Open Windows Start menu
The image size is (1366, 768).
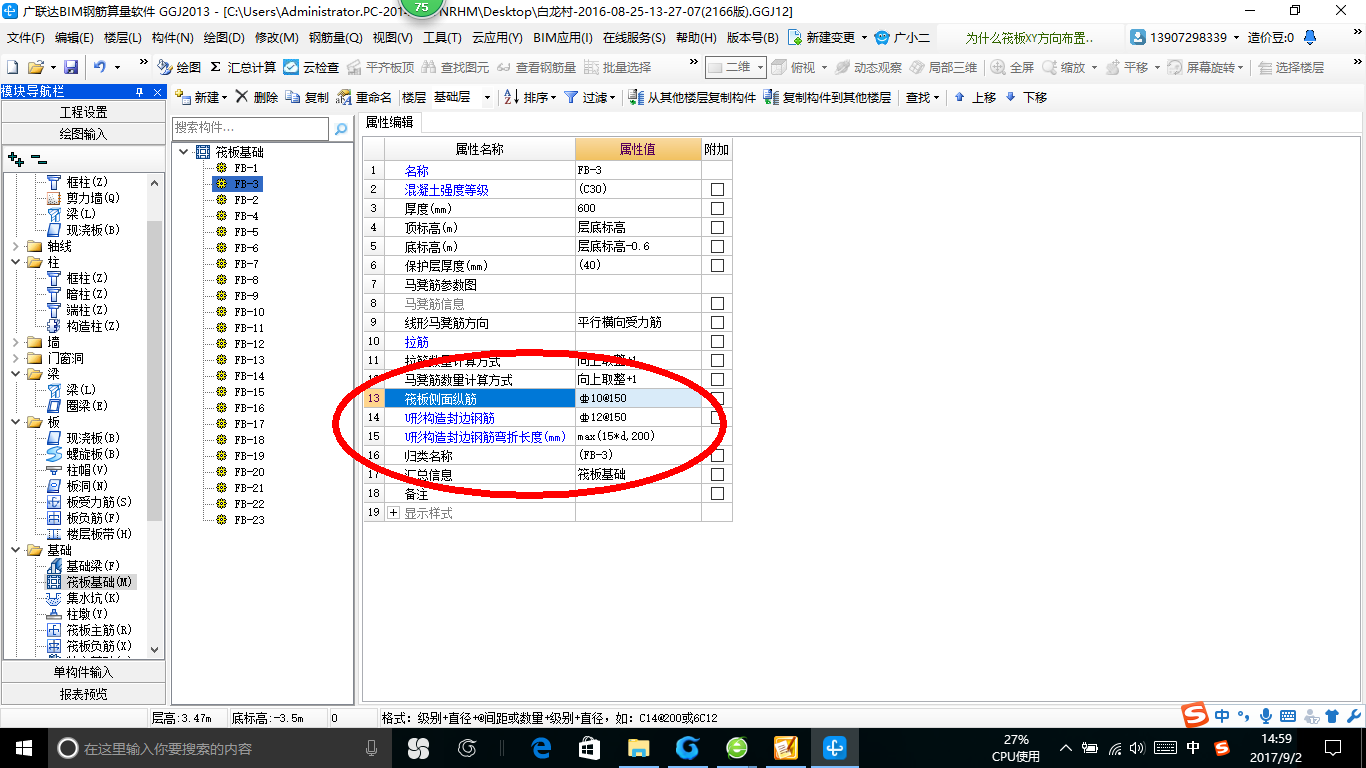23,747
